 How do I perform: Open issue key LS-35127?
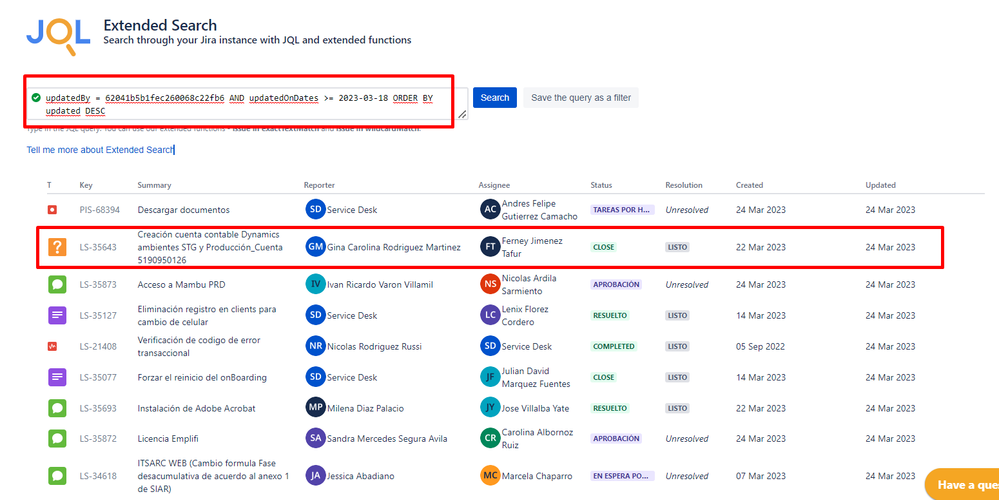pos(98,315)
